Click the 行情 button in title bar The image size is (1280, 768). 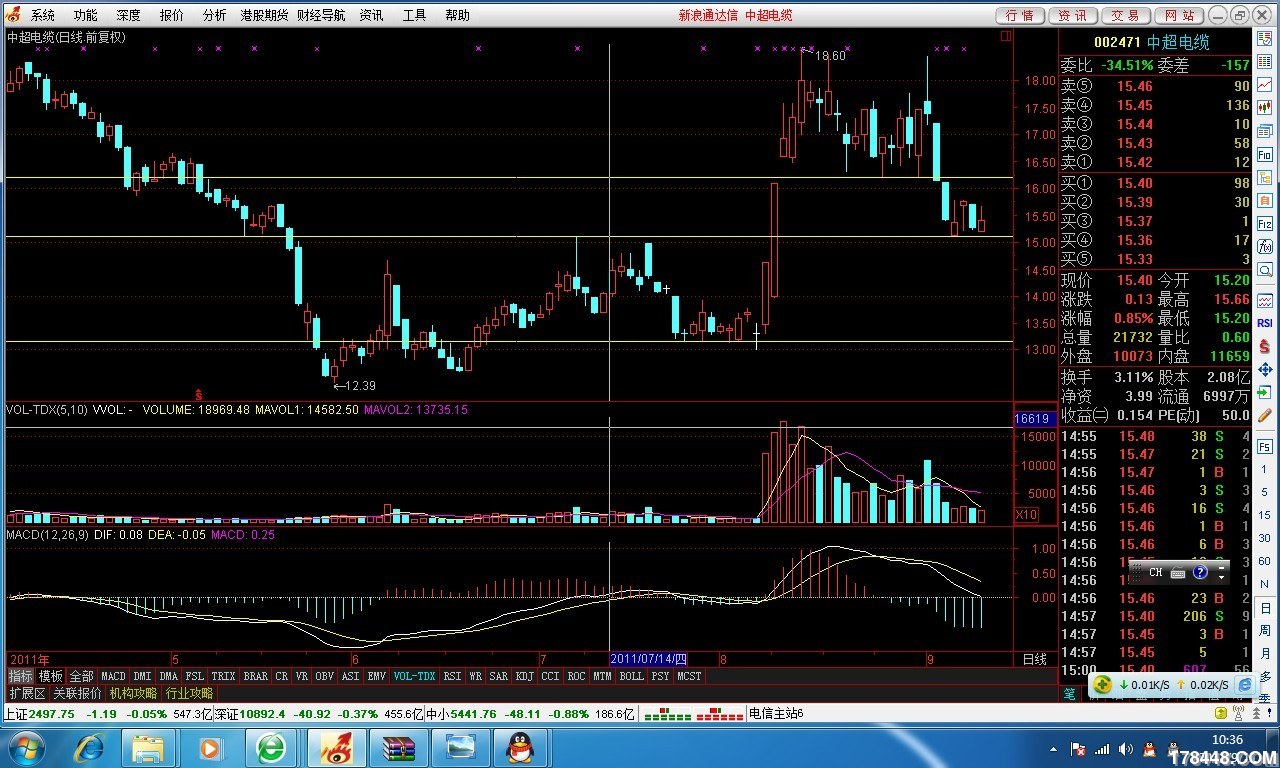1021,15
